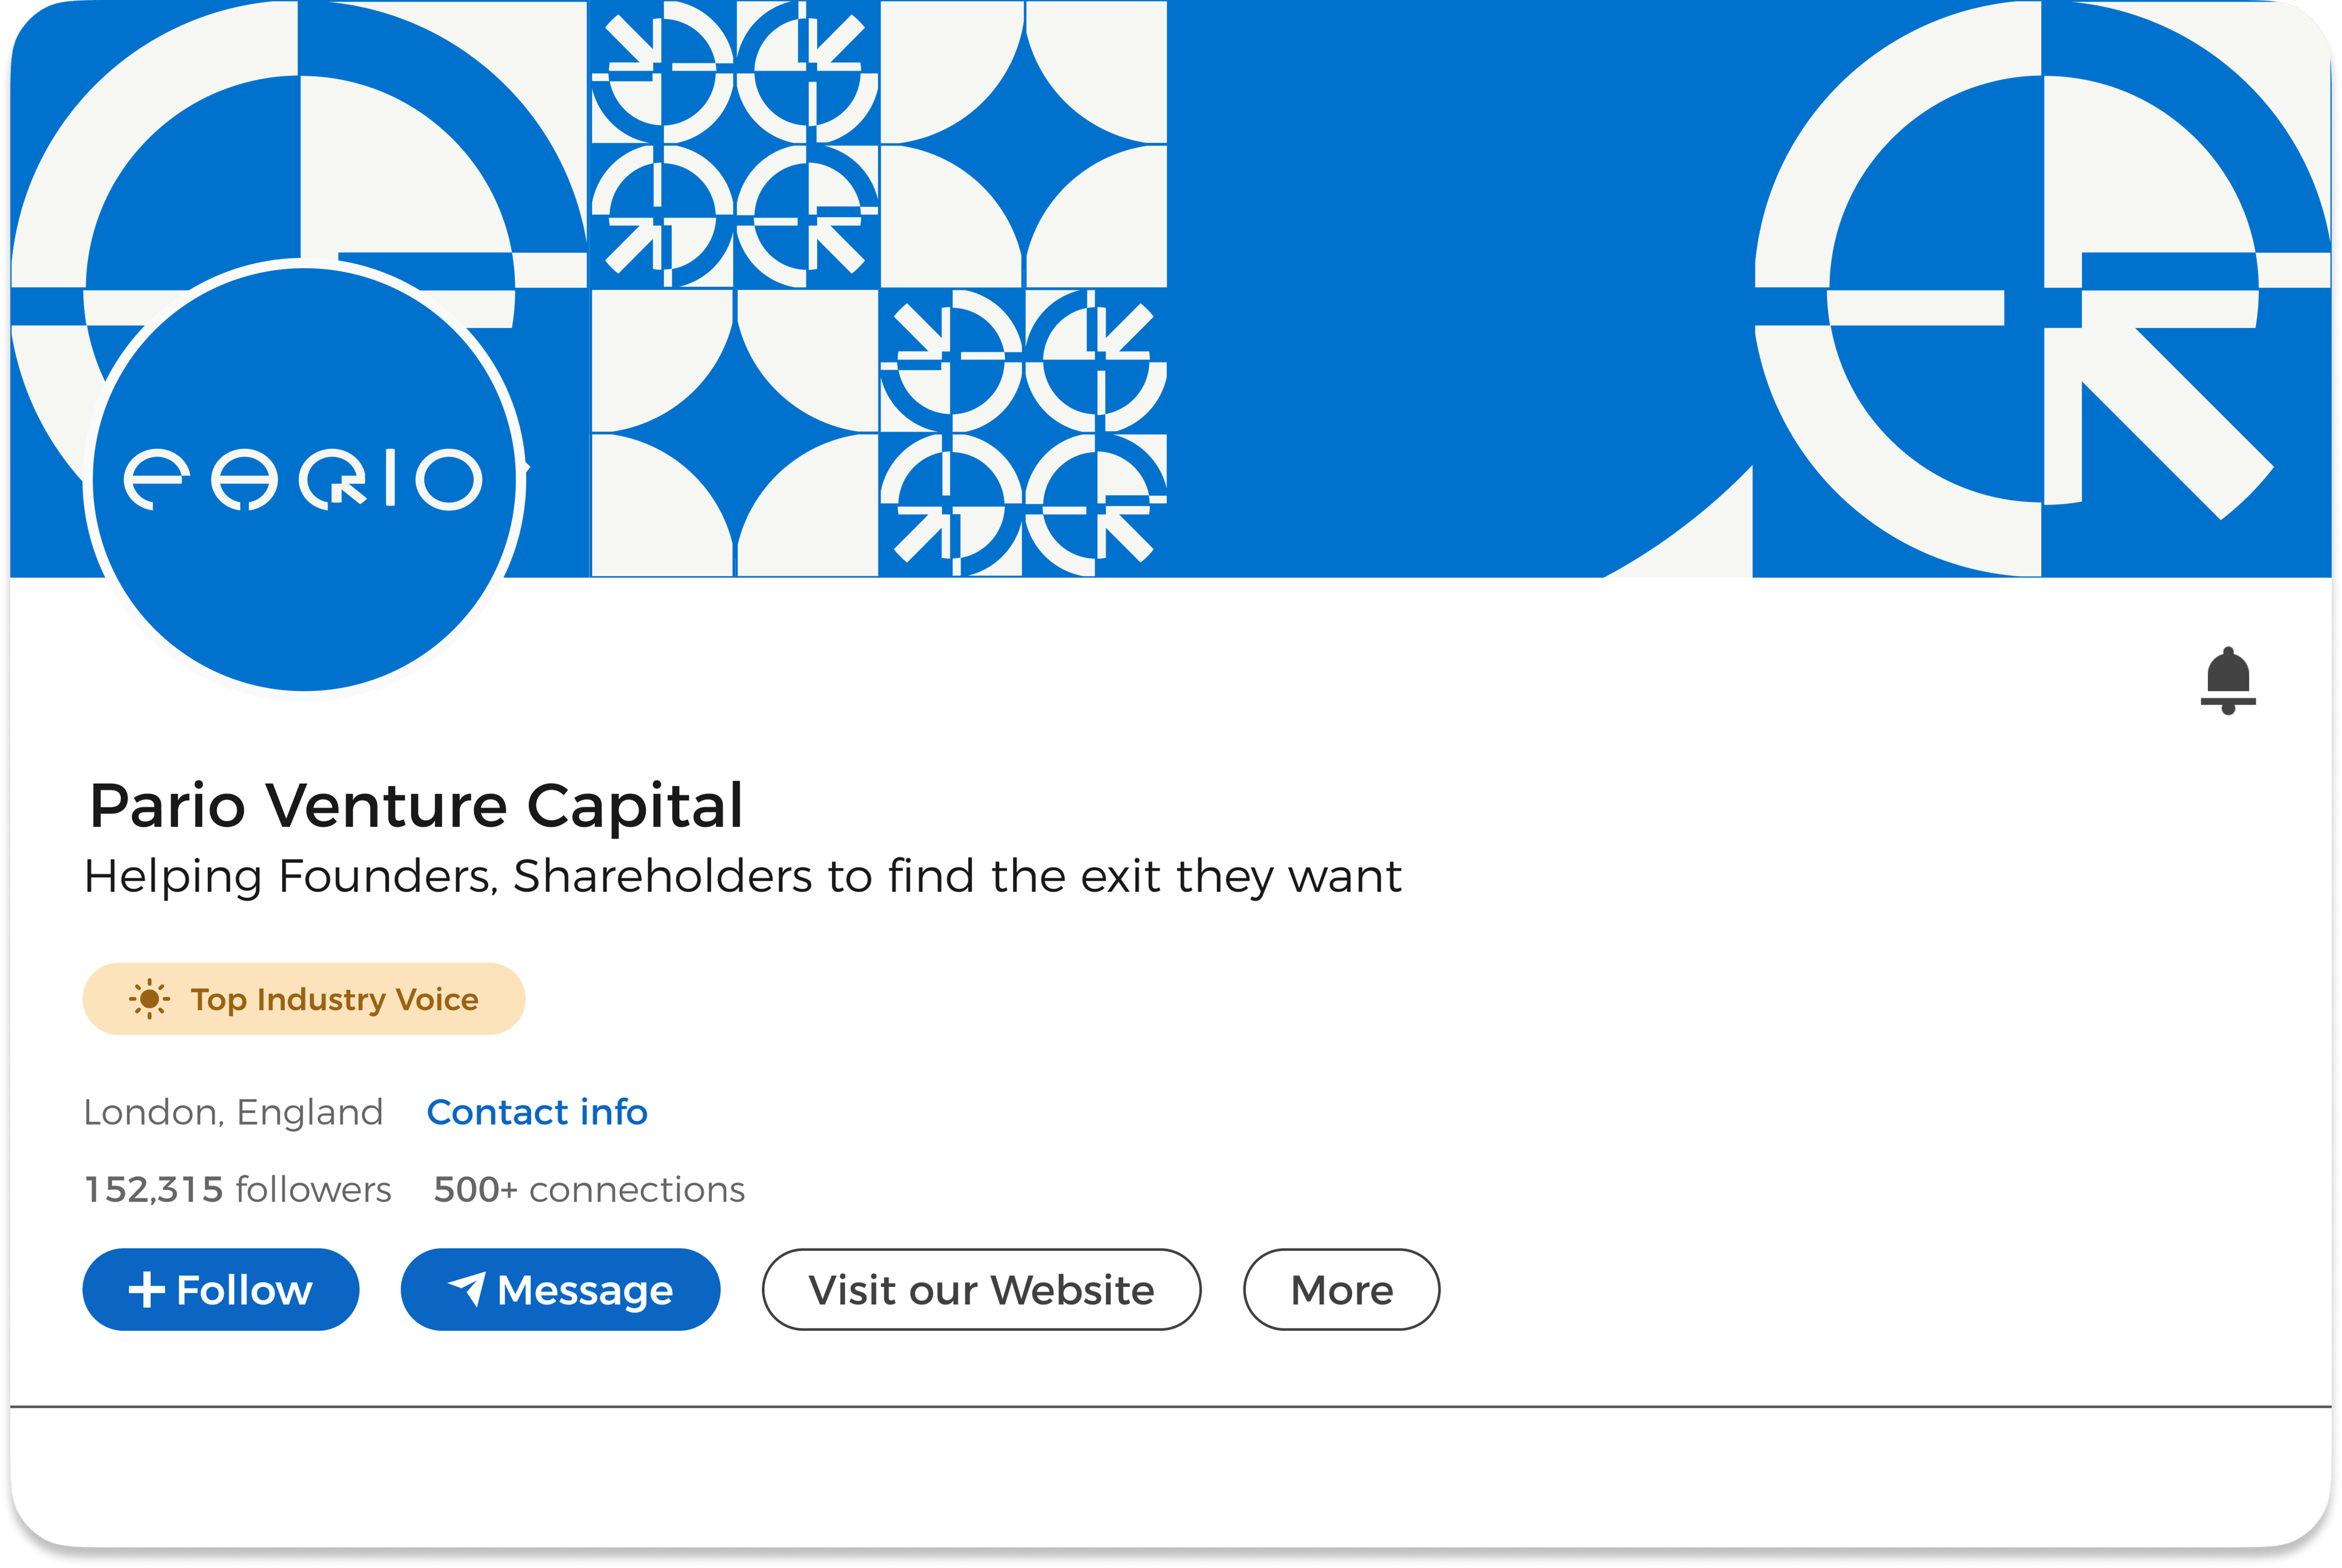Click the solid blue banner area
2342x1568 pixels.
pyautogui.click(x=1460, y=288)
